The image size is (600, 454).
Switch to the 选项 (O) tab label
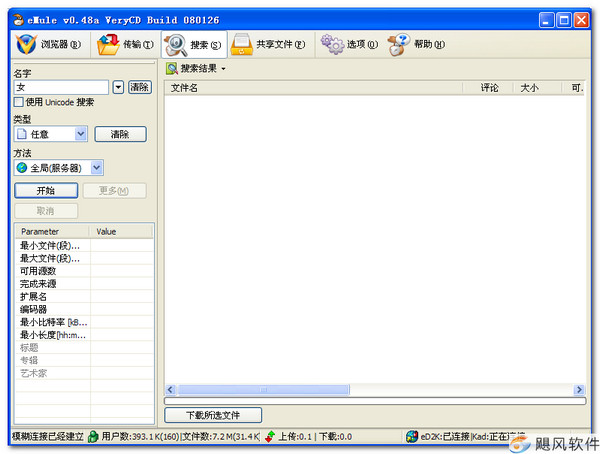tap(362, 44)
